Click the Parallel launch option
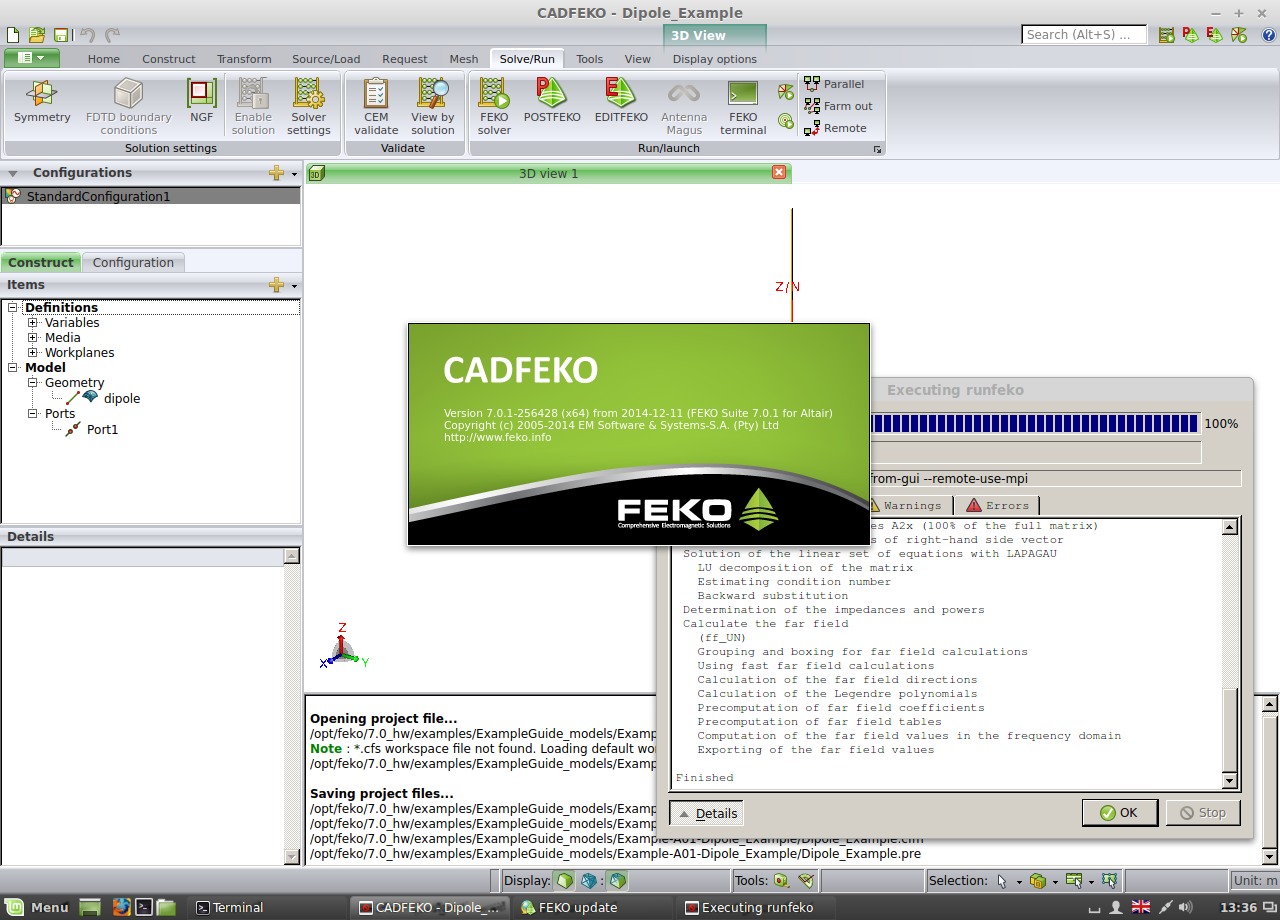The height and width of the screenshot is (920, 1280). click(834, 84)
